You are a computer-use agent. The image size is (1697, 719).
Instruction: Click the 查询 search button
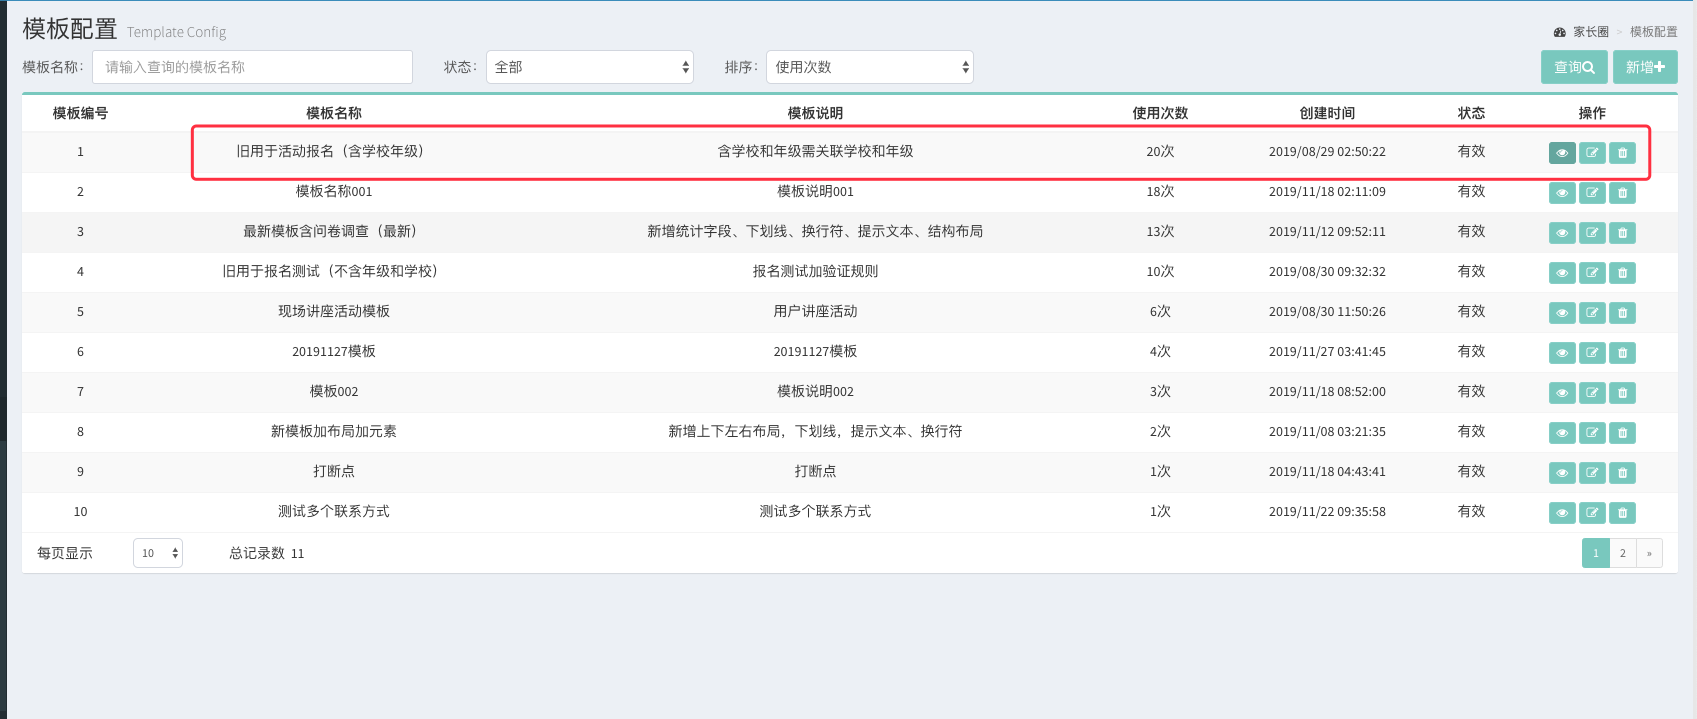[1573, 67]
